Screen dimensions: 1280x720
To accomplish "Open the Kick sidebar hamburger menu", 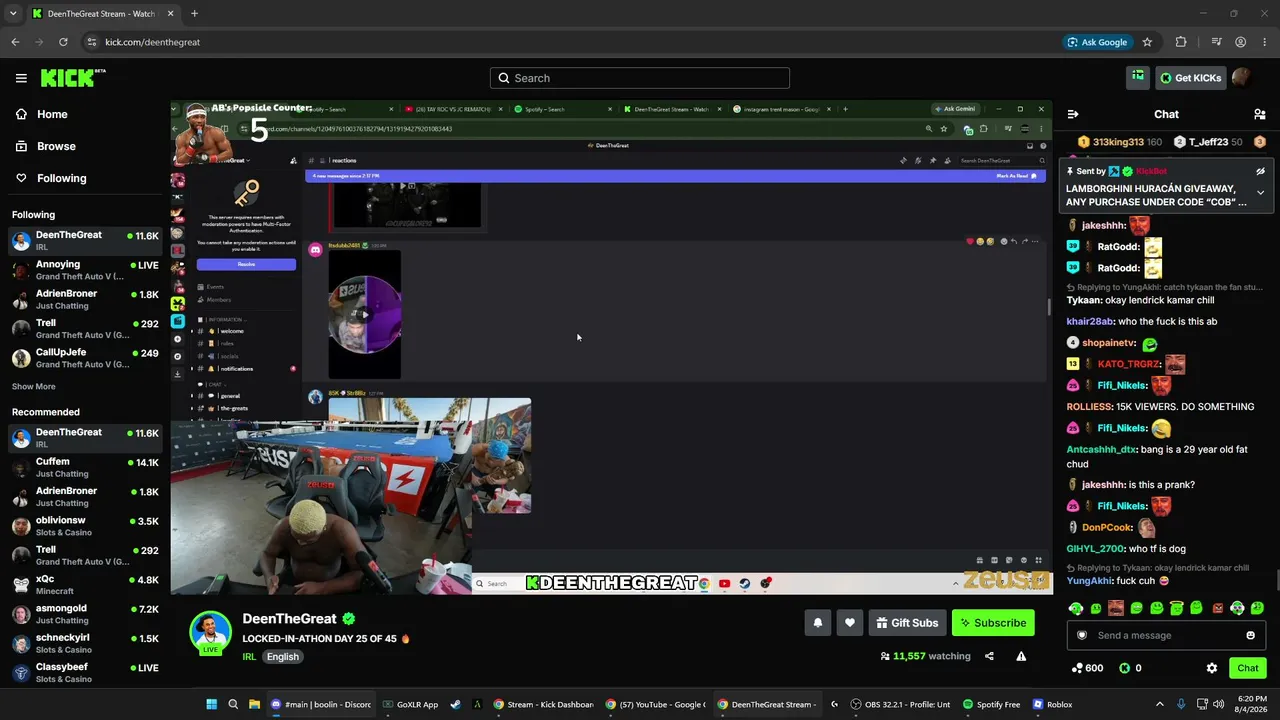I will point(21,78).
